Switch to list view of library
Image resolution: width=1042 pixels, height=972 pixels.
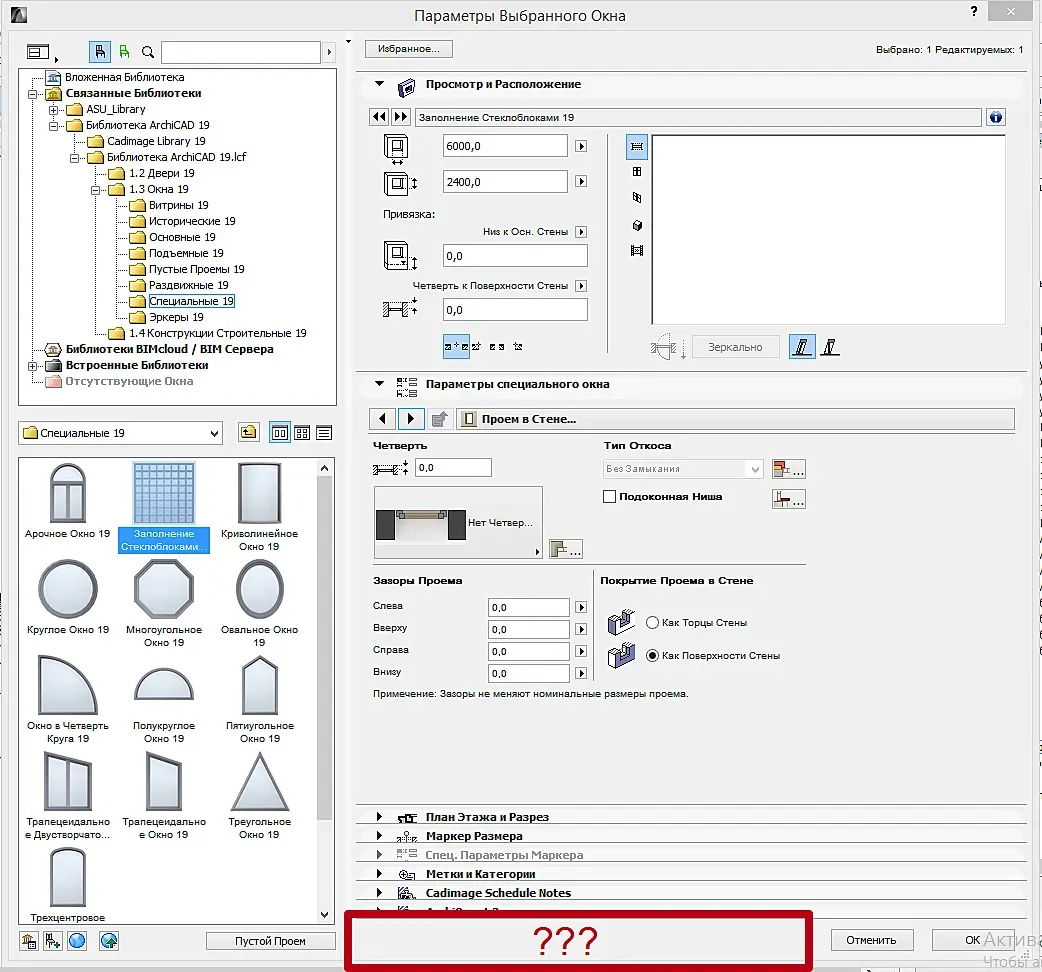pyautogui.click(x=324, y=433)
